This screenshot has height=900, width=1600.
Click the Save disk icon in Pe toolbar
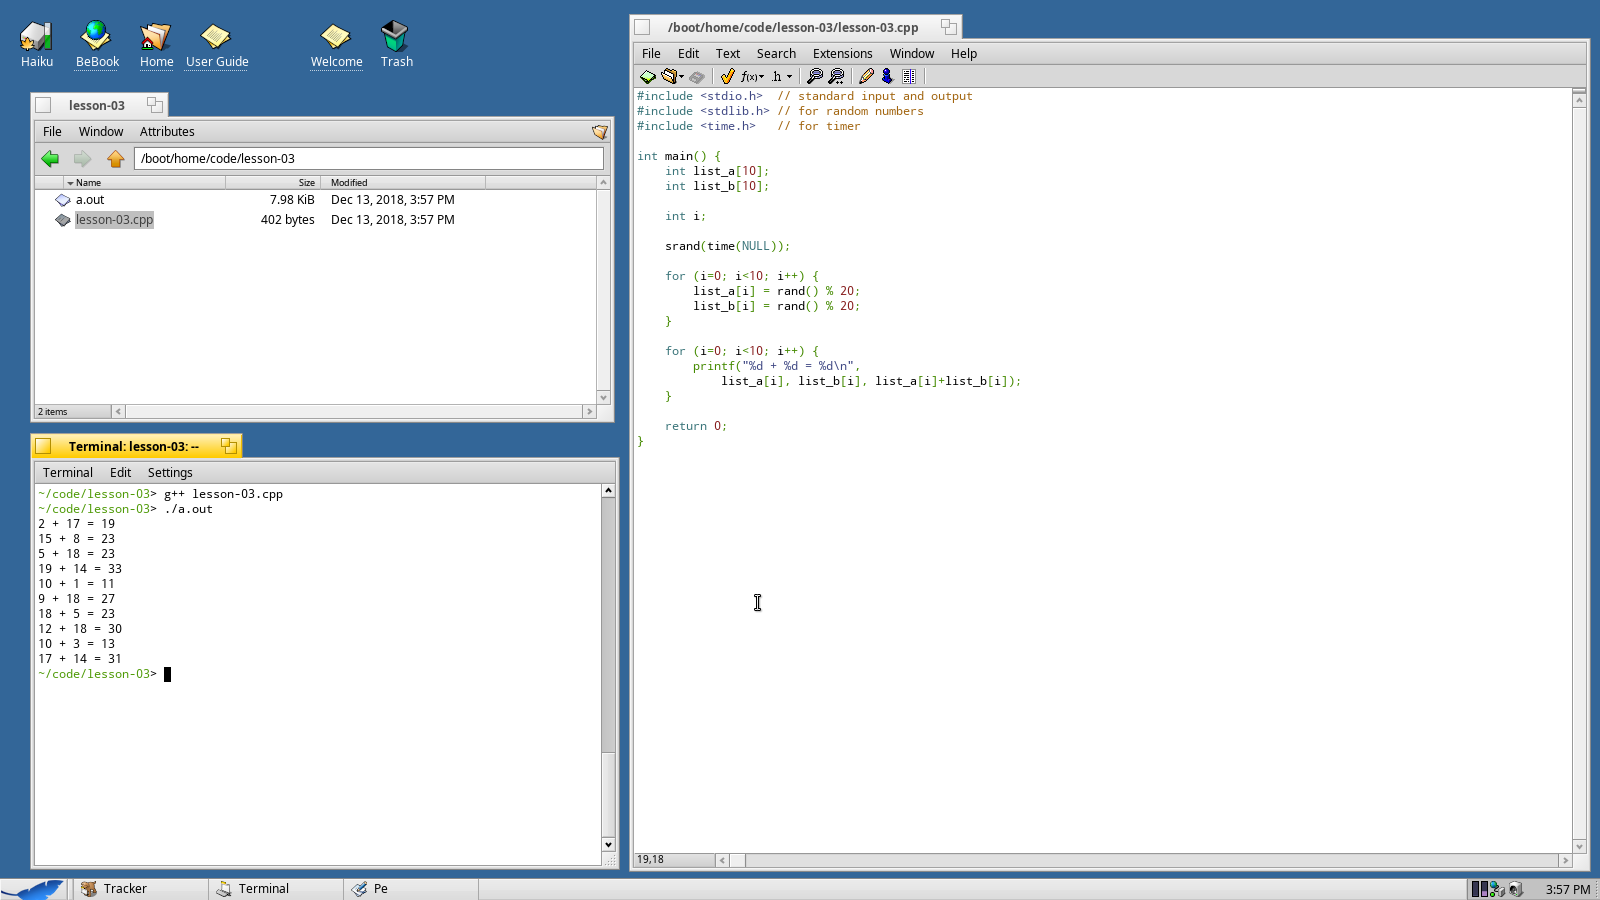coord(697,76)
